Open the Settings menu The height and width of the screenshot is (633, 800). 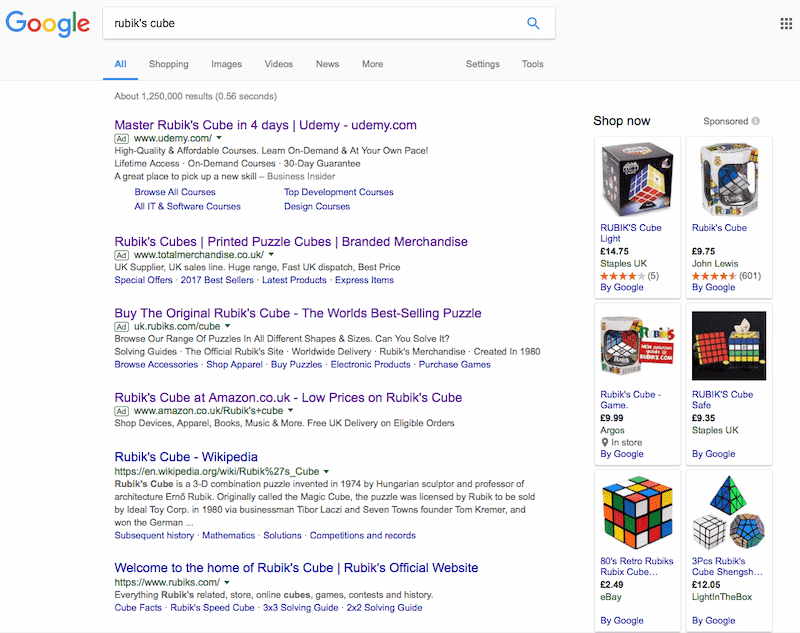tap(483, 64)
